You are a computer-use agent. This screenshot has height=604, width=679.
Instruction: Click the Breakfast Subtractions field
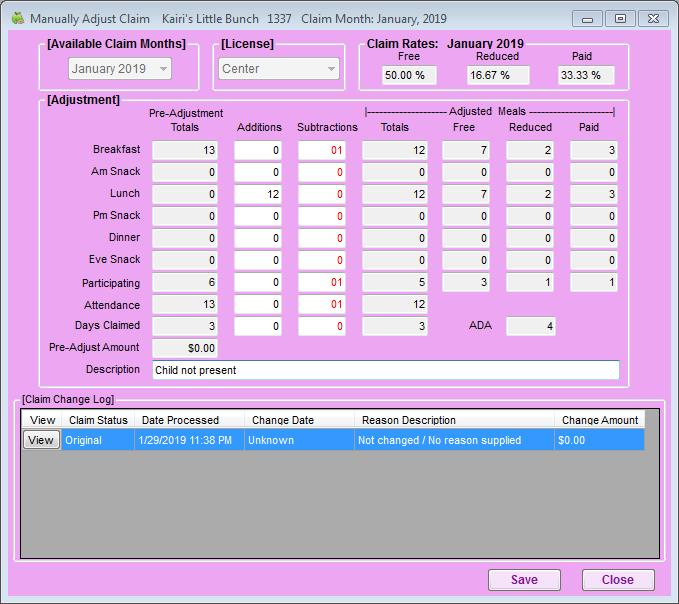click(321, 150)
